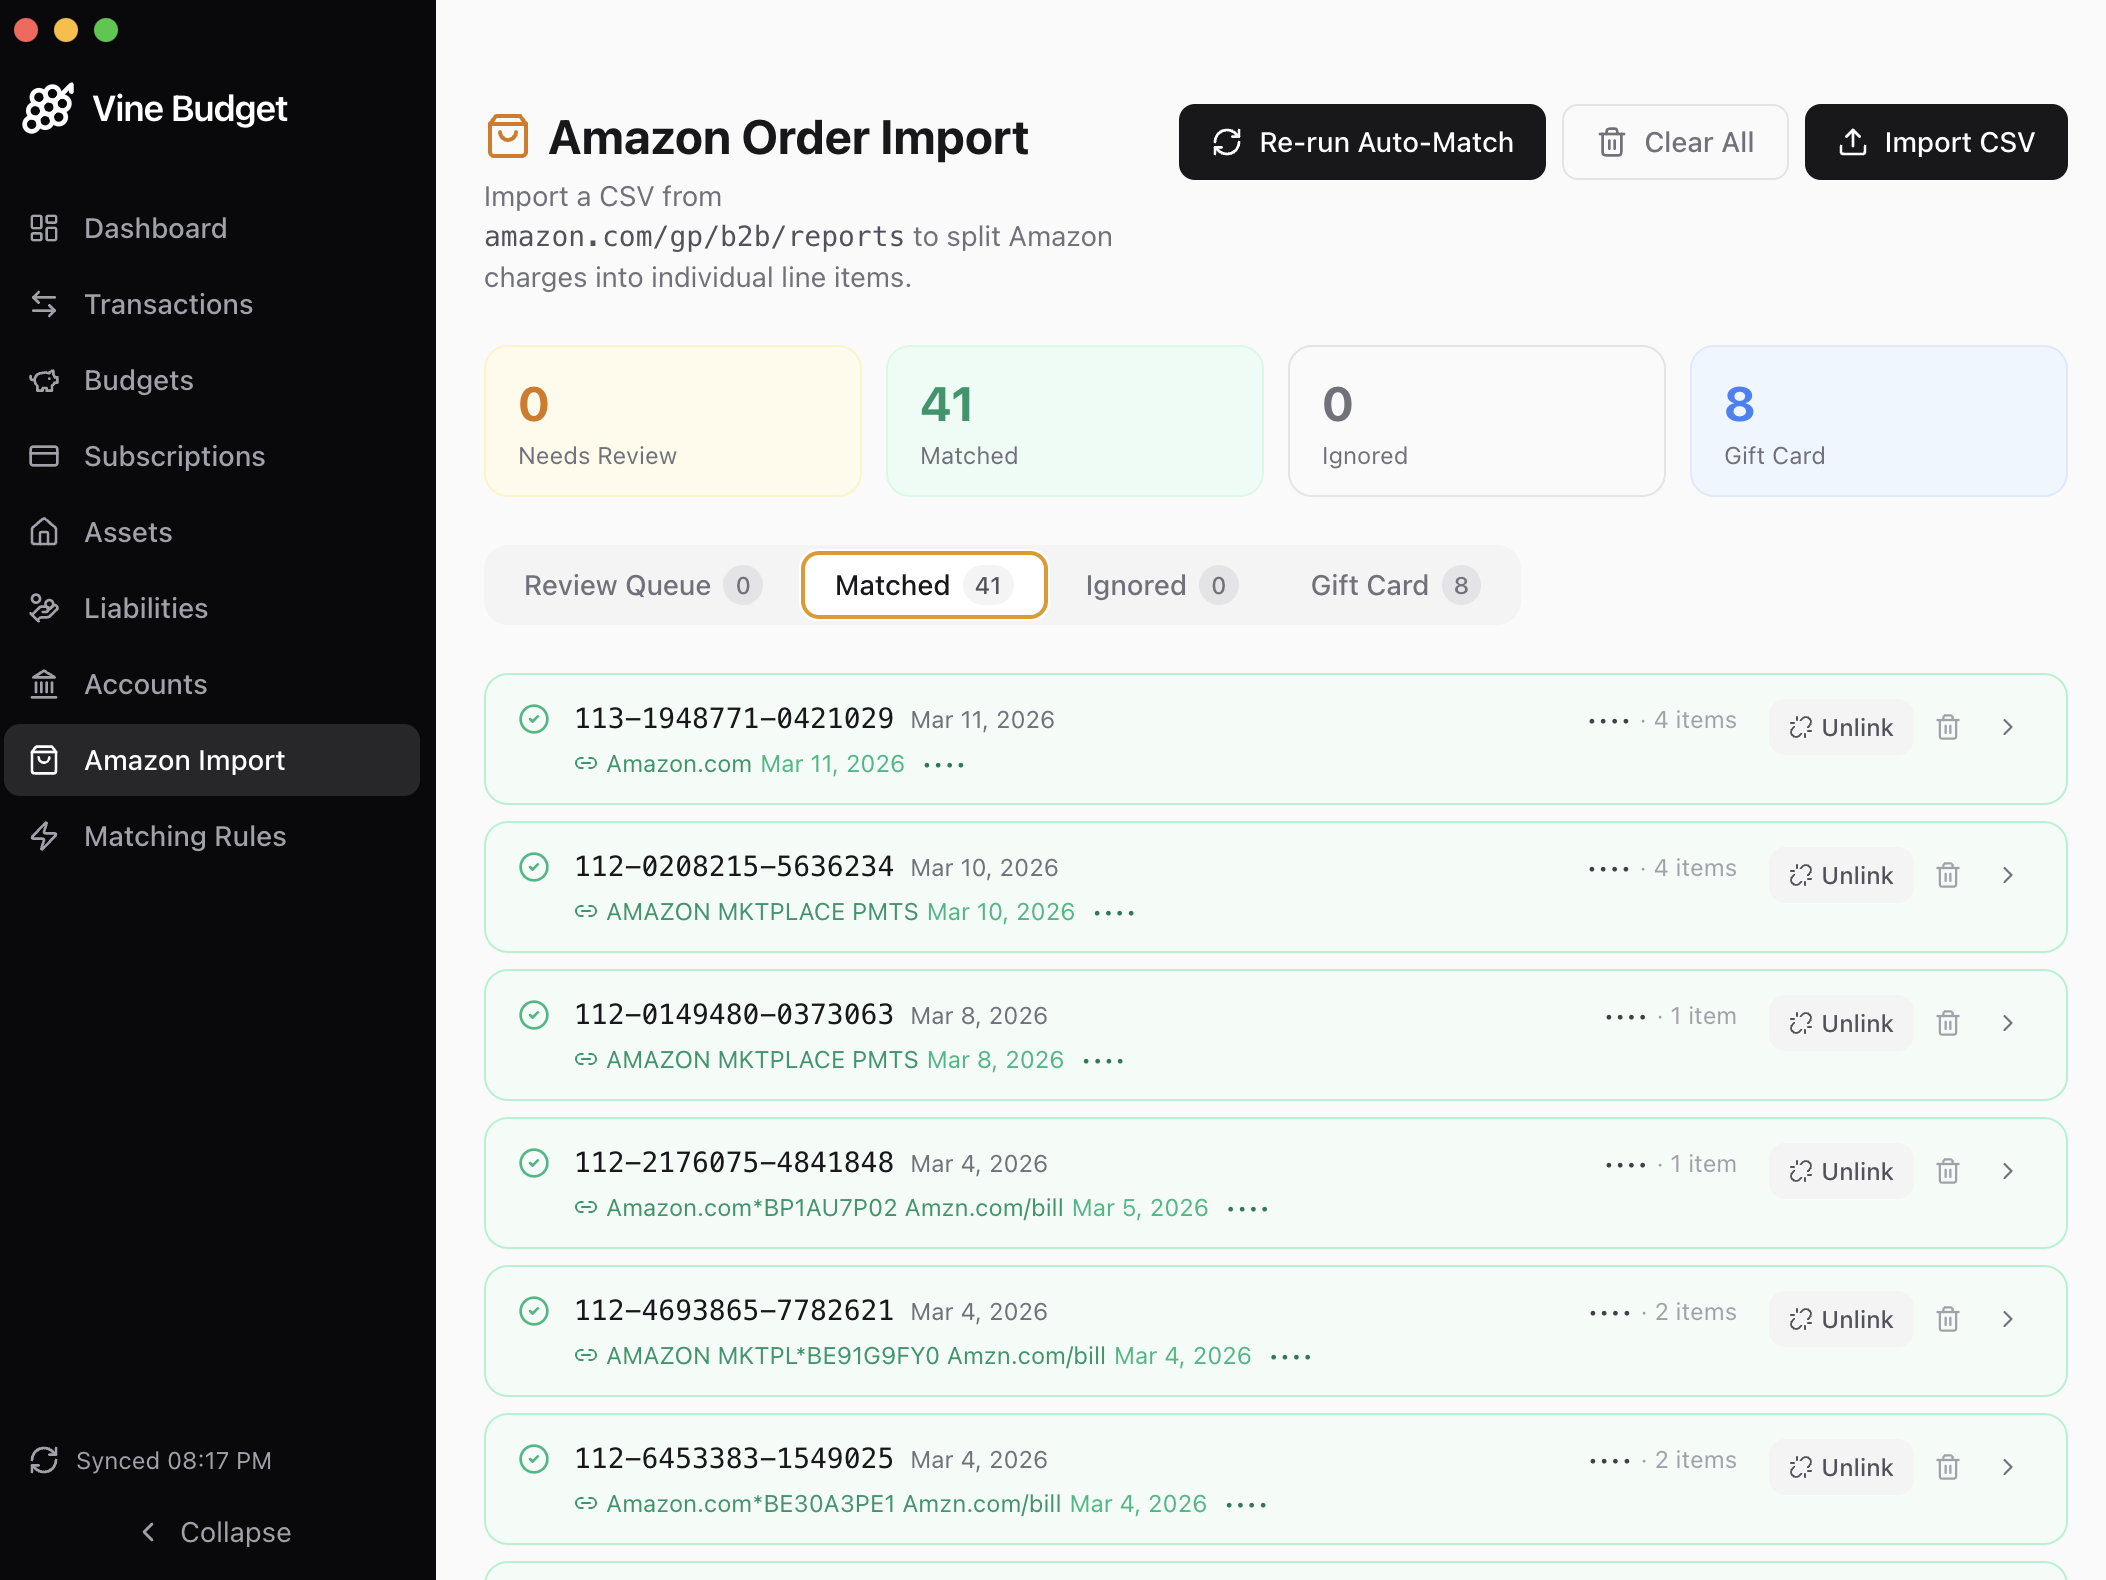The width and height of the screenshot is (2106, 1580).
Task: Unlink order 112-0208215-5636234
Action: point(1841,875)
